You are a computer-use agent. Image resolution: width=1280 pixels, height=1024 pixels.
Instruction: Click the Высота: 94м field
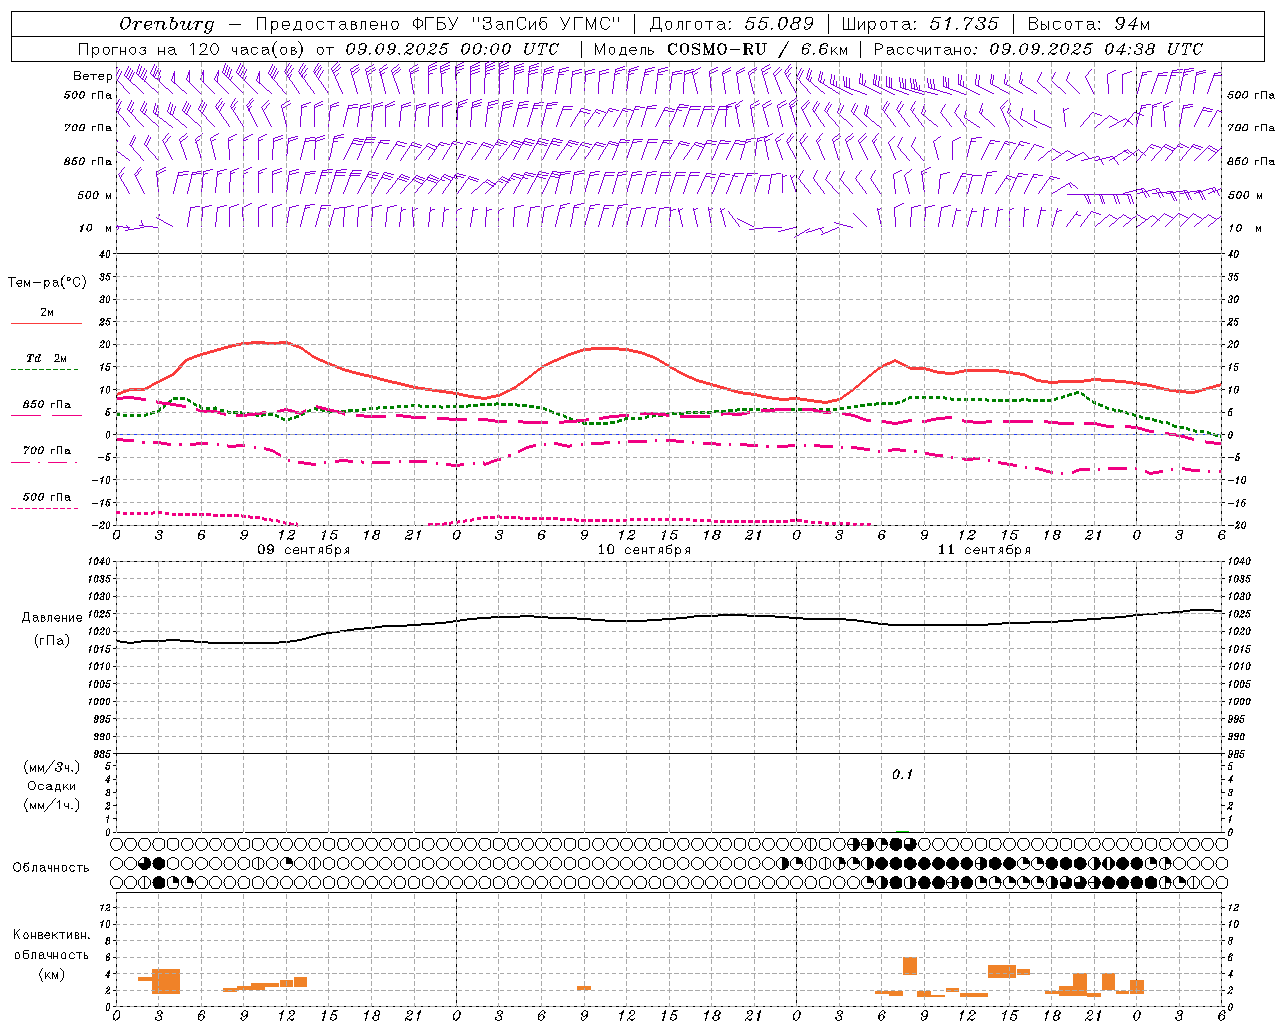coord(1089,24)
